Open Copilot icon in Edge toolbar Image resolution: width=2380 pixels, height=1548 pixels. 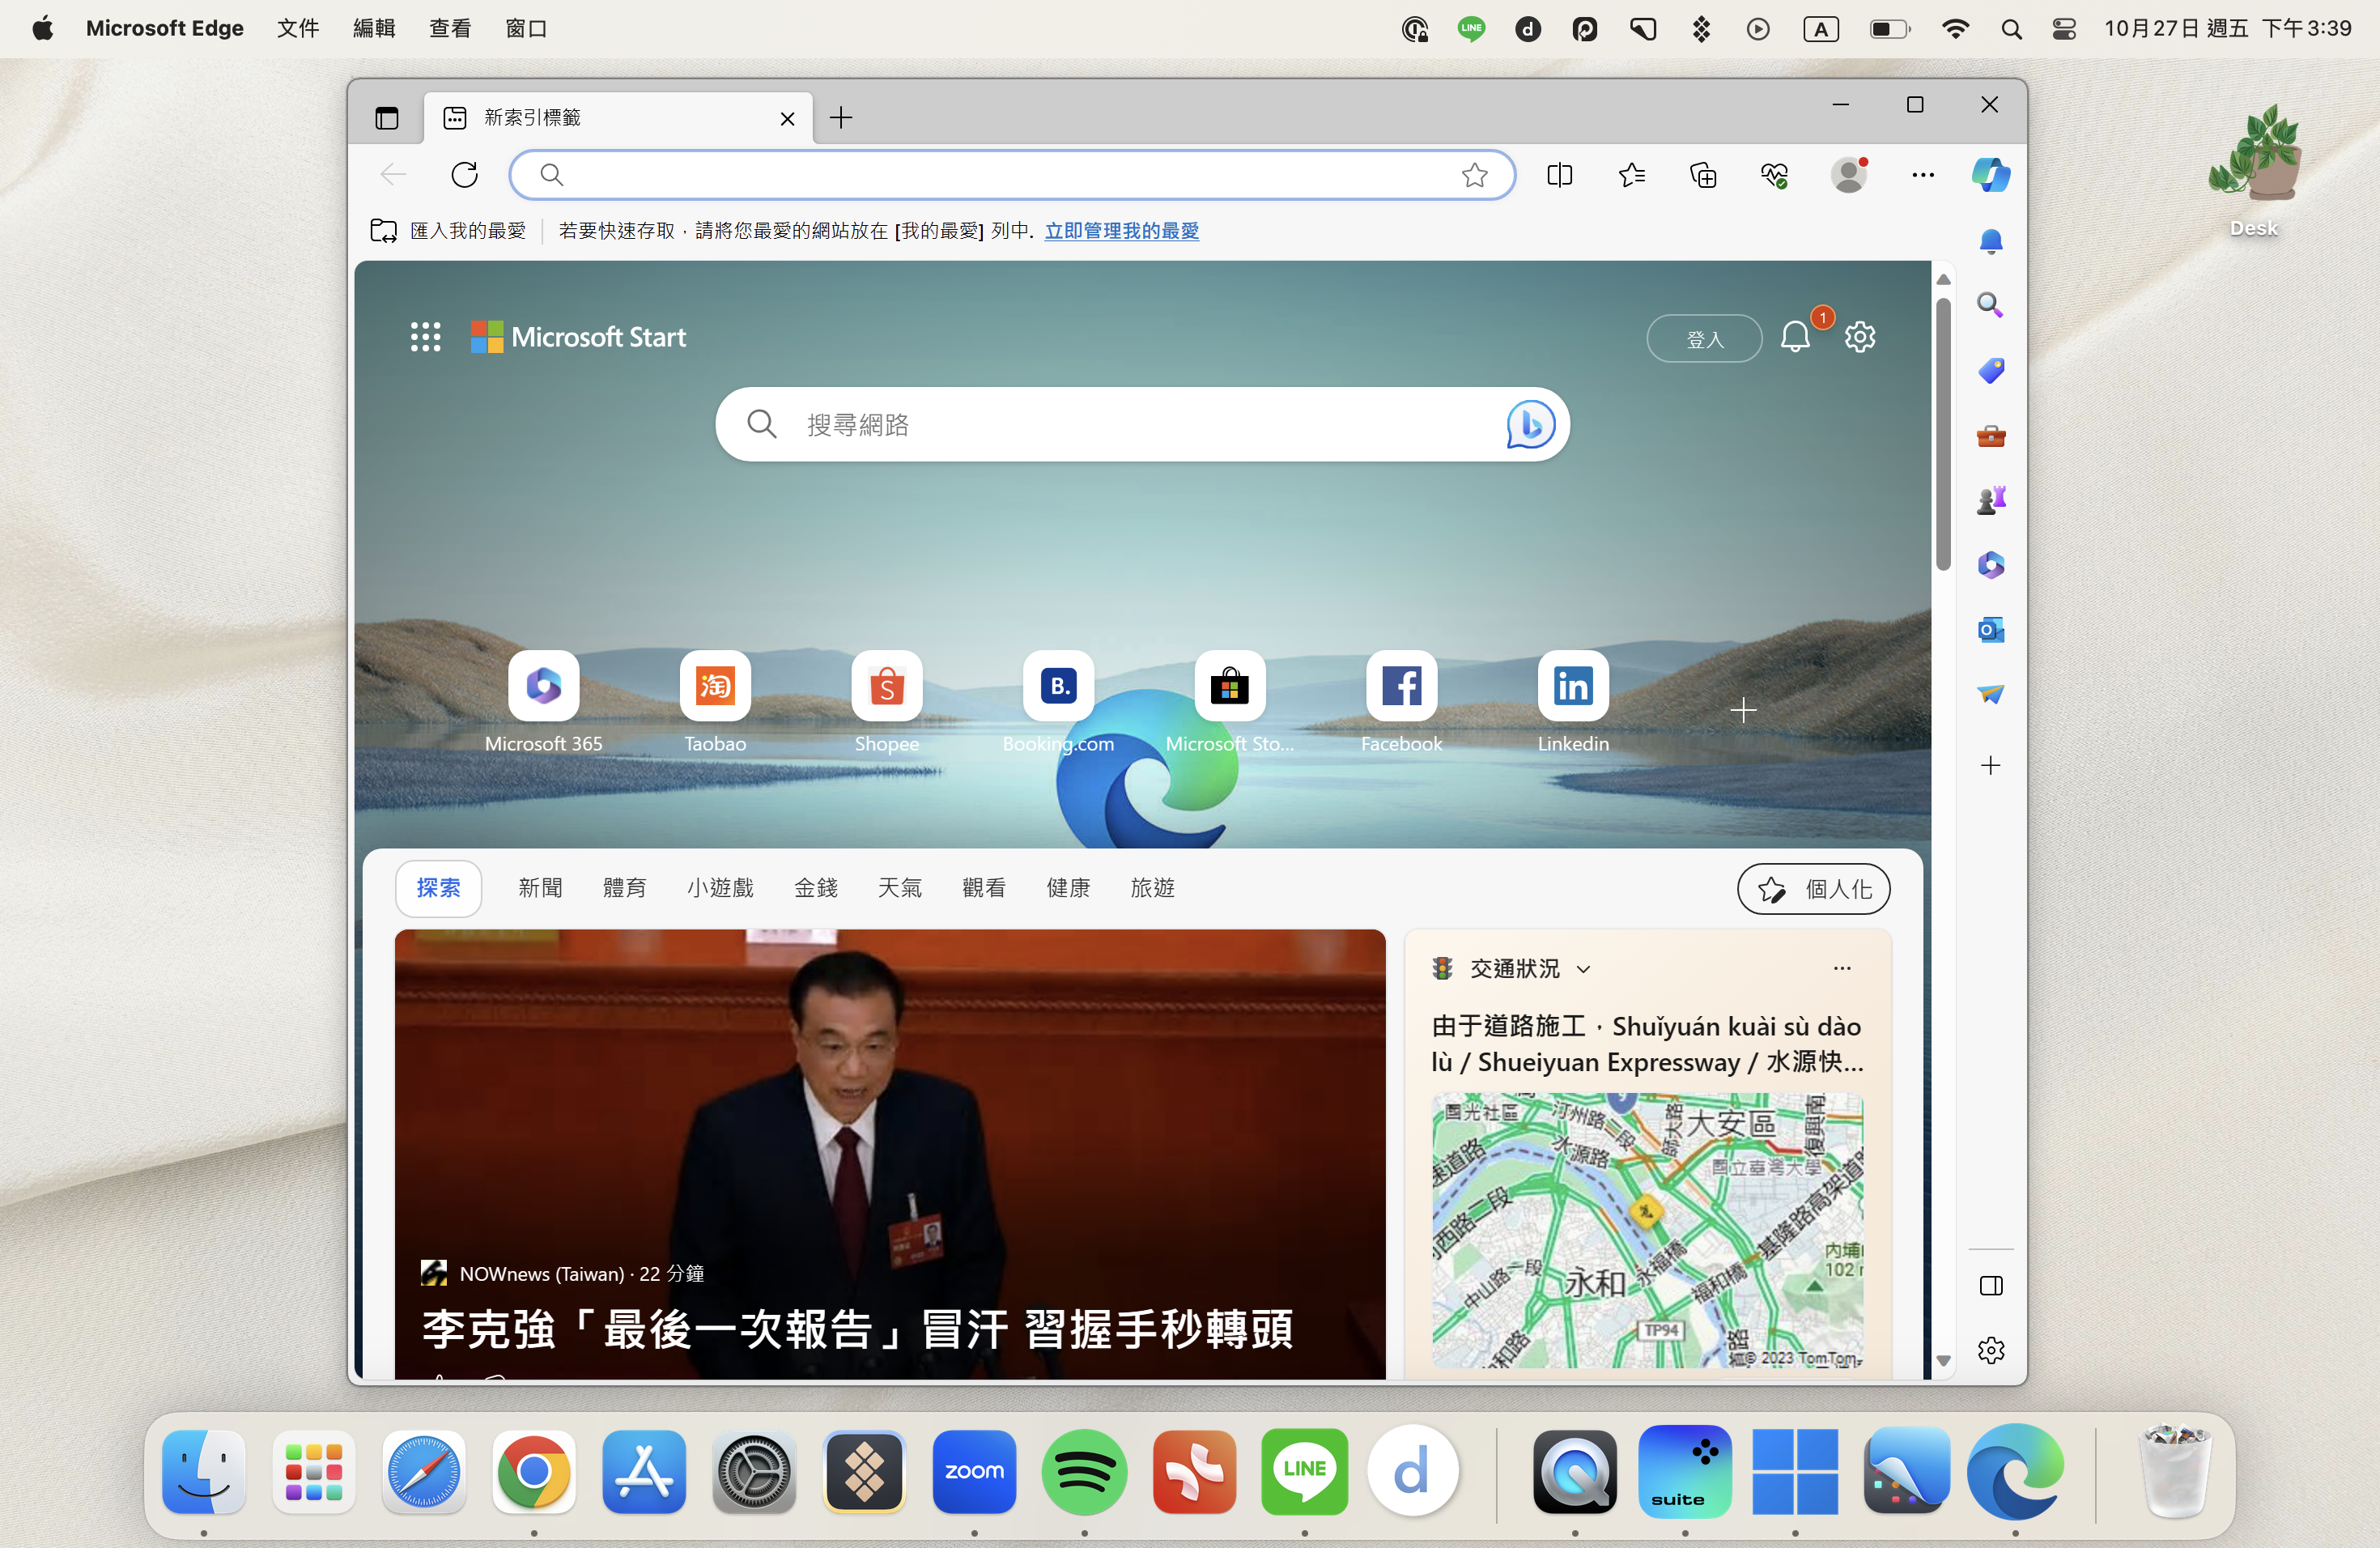point(1991,175)
